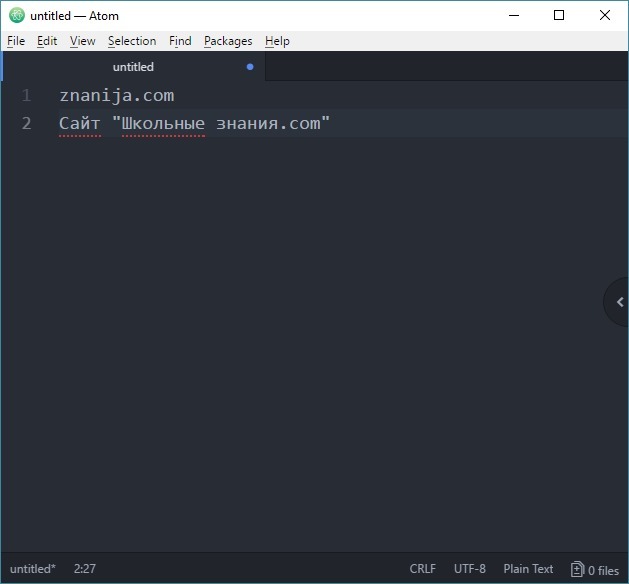
Task: Click line number 2 in gutter
Action: 26,123
